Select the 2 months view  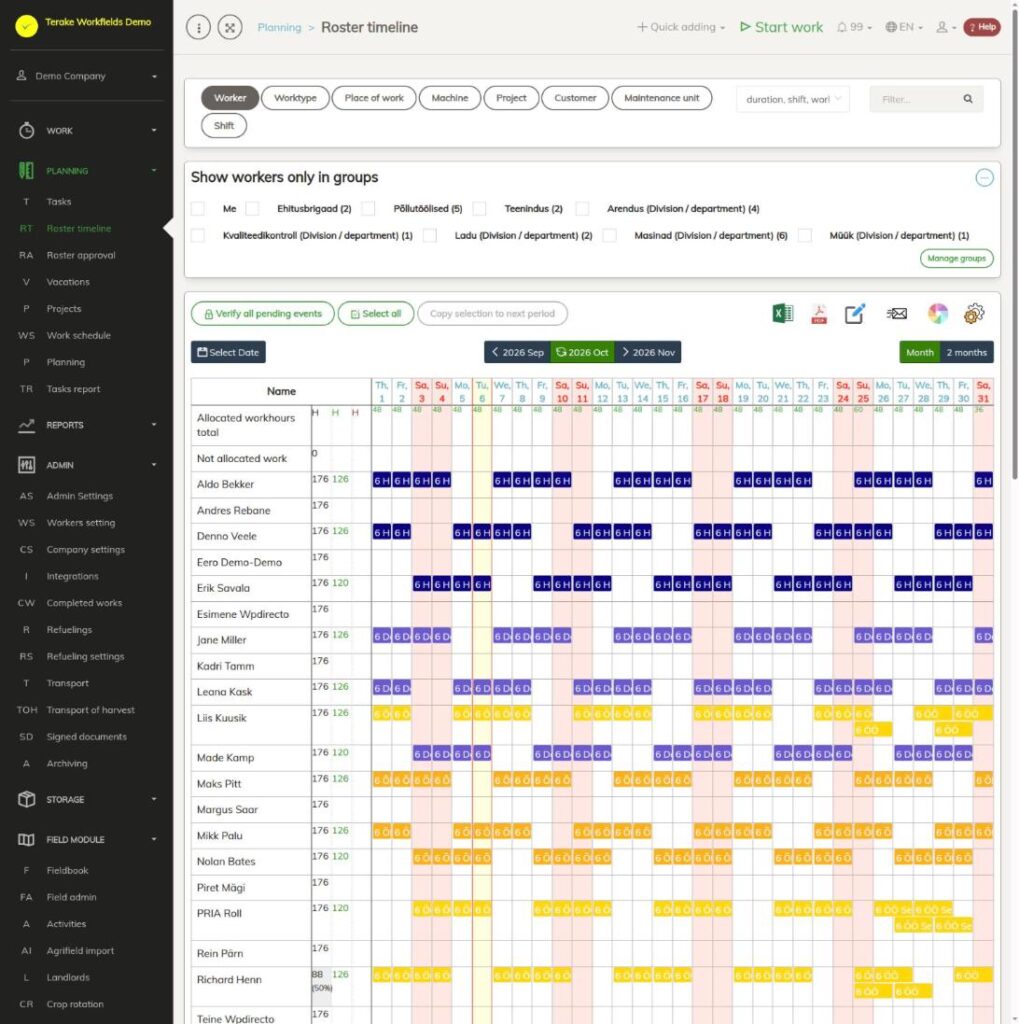point(966,353)
